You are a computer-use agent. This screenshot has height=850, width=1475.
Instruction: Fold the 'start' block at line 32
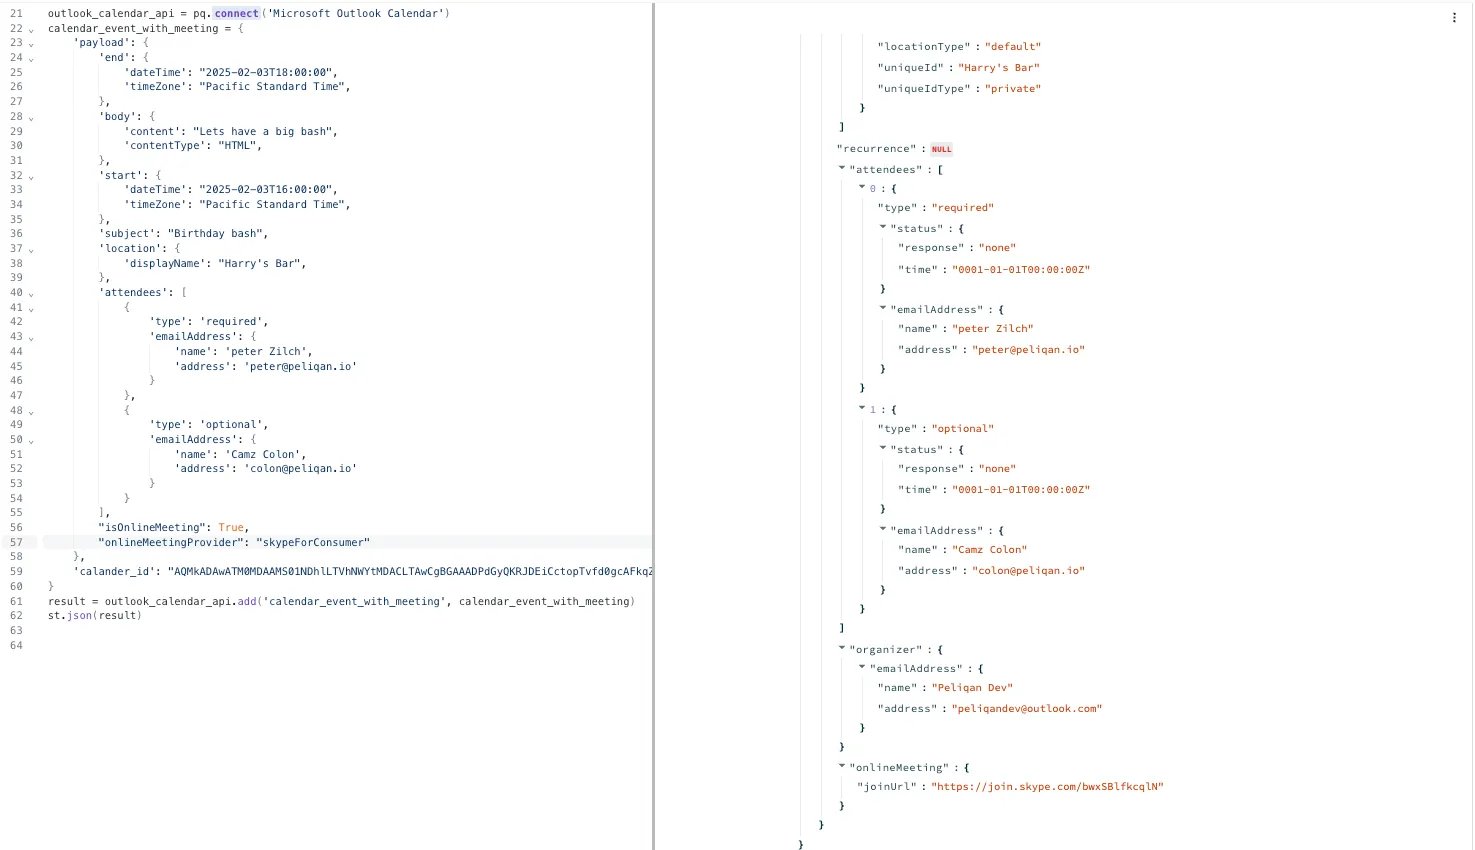[x=31, y=176]
